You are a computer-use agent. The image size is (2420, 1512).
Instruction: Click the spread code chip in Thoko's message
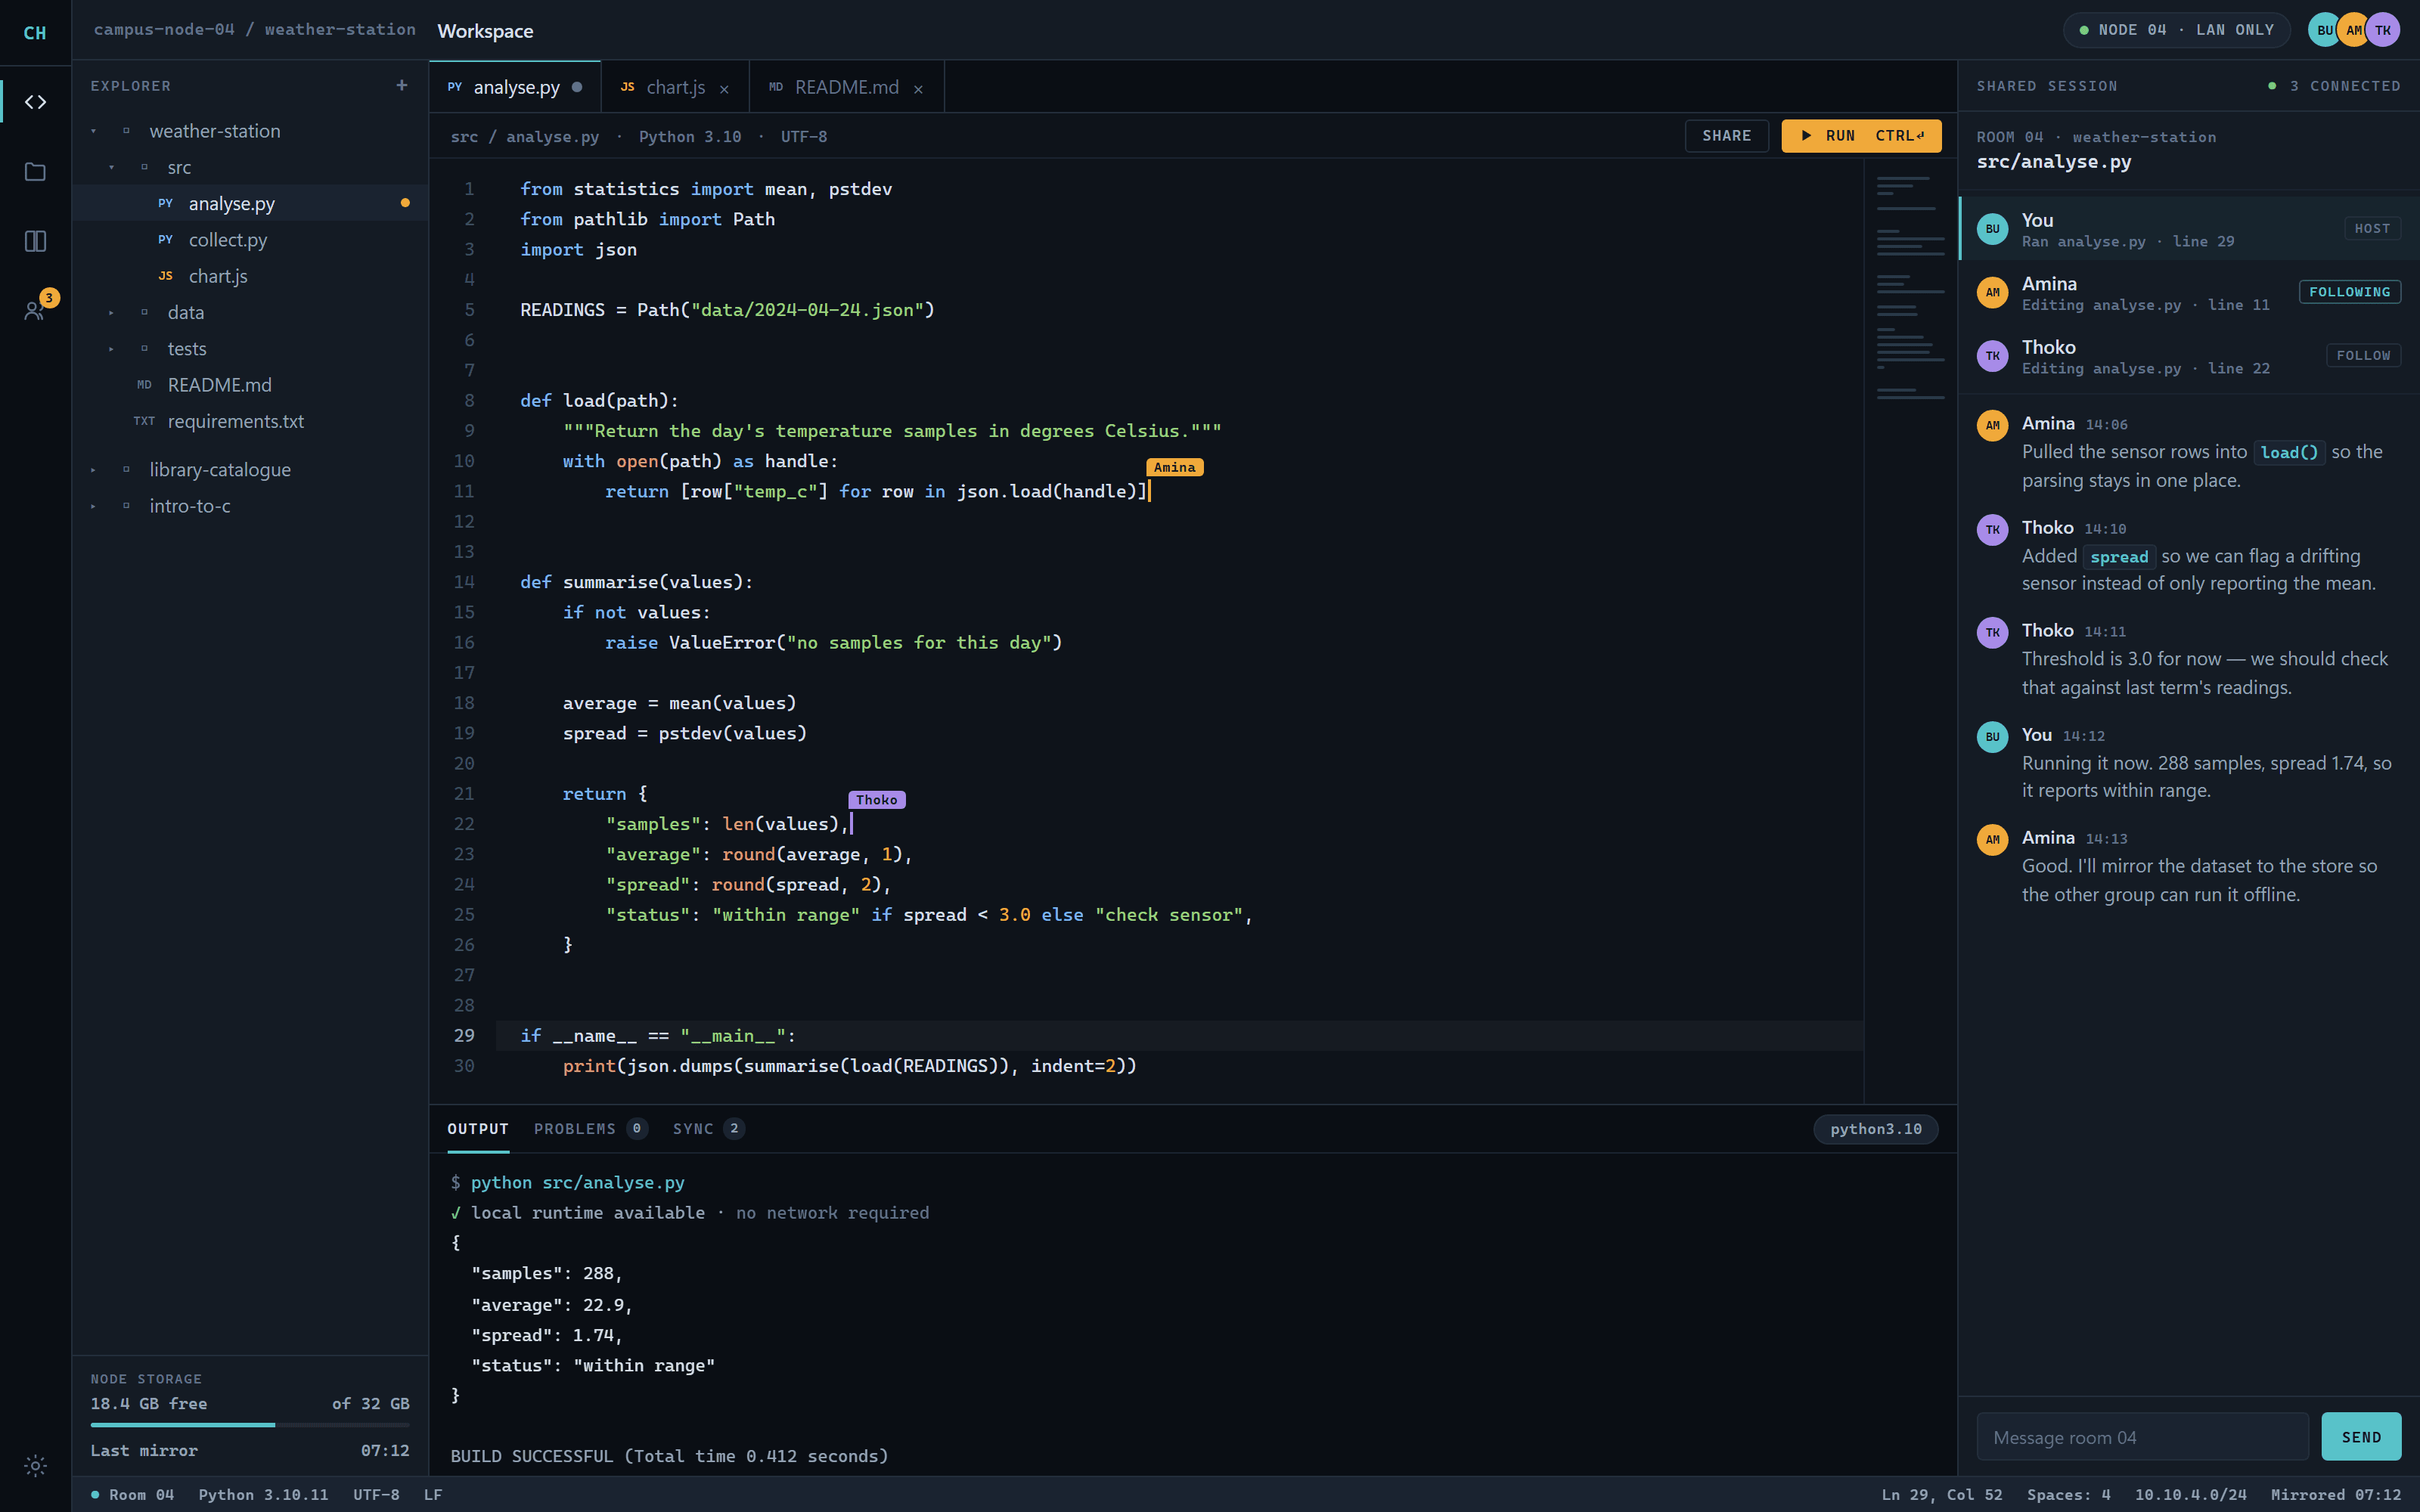pos(2118,557)
